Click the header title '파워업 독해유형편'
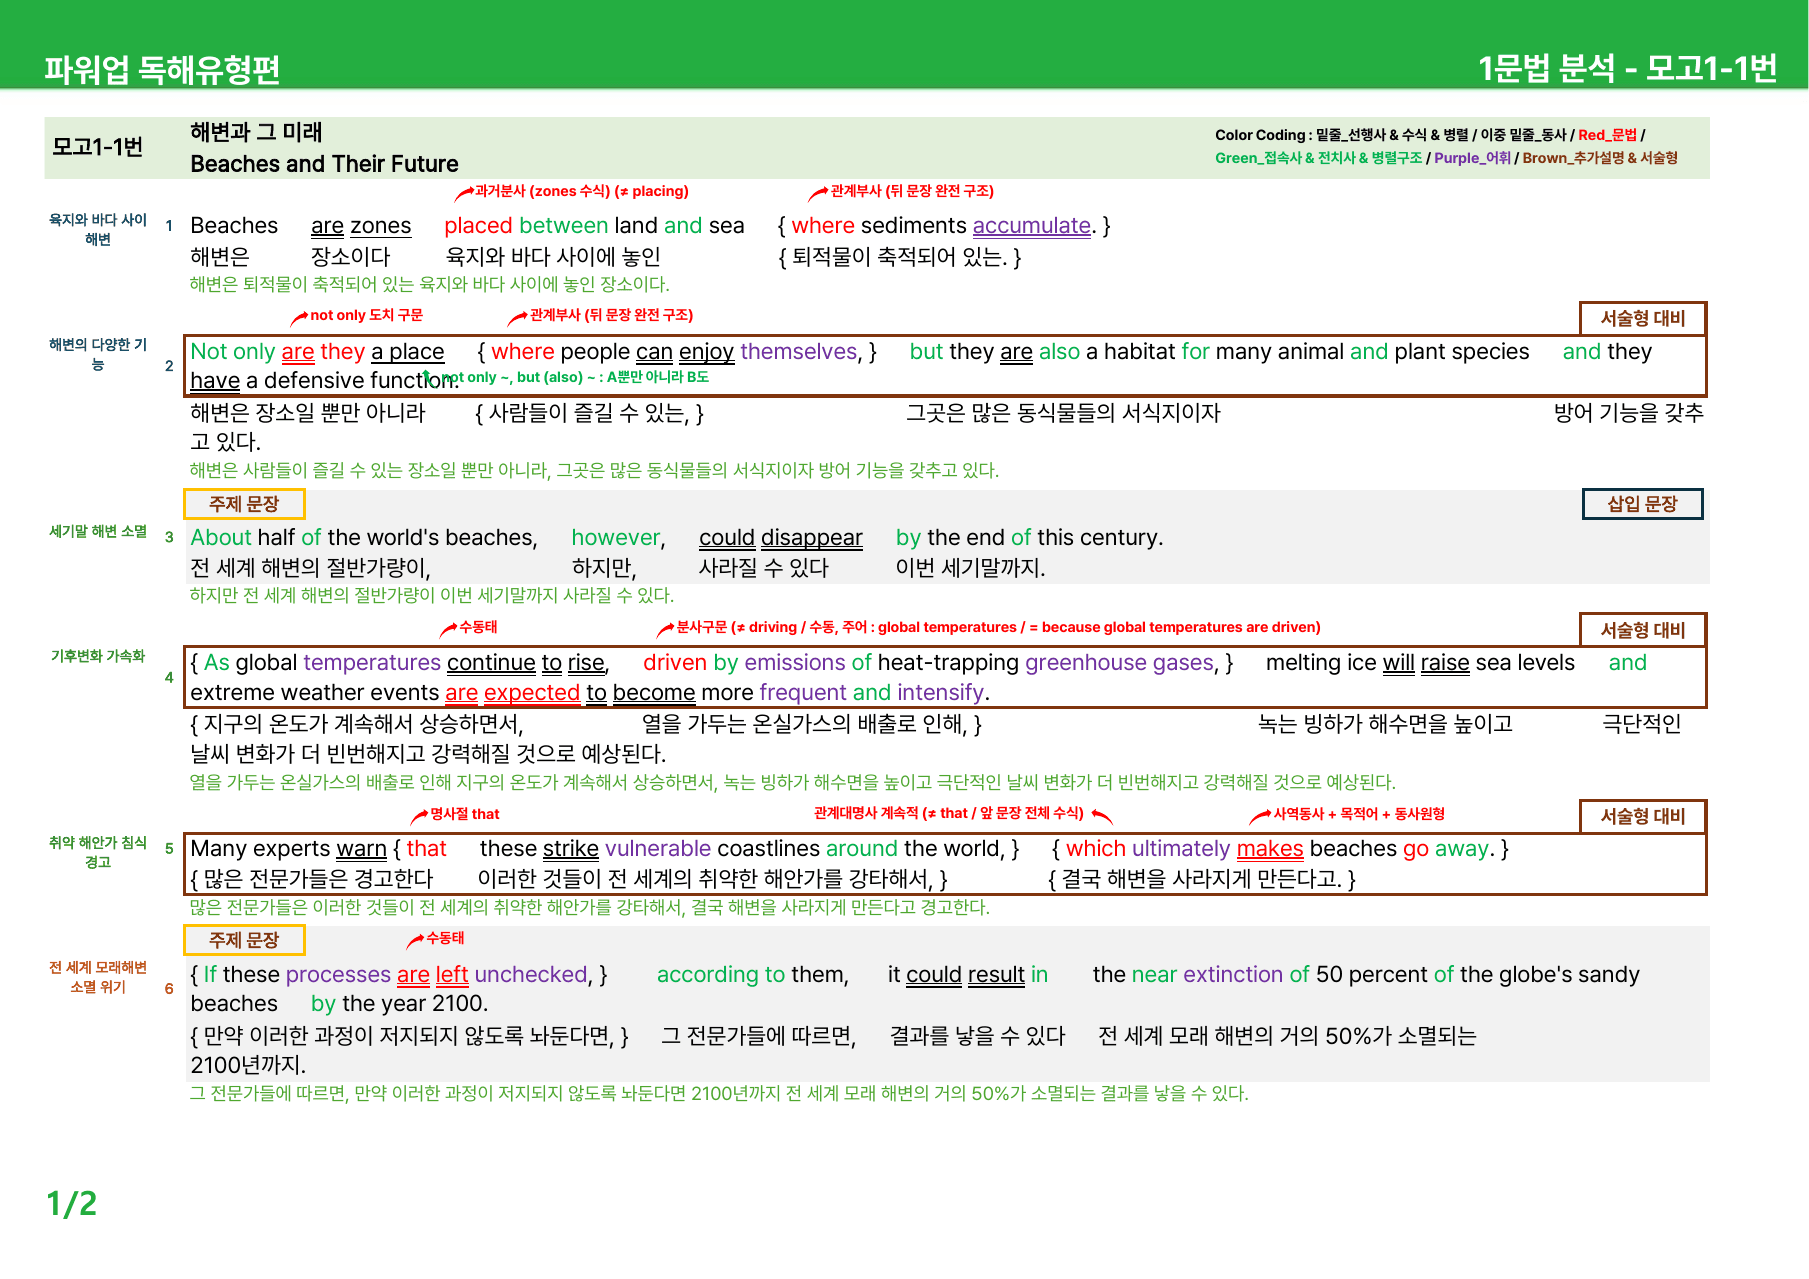This screenshot has height=1279, width=1809. tap(162, 69)
